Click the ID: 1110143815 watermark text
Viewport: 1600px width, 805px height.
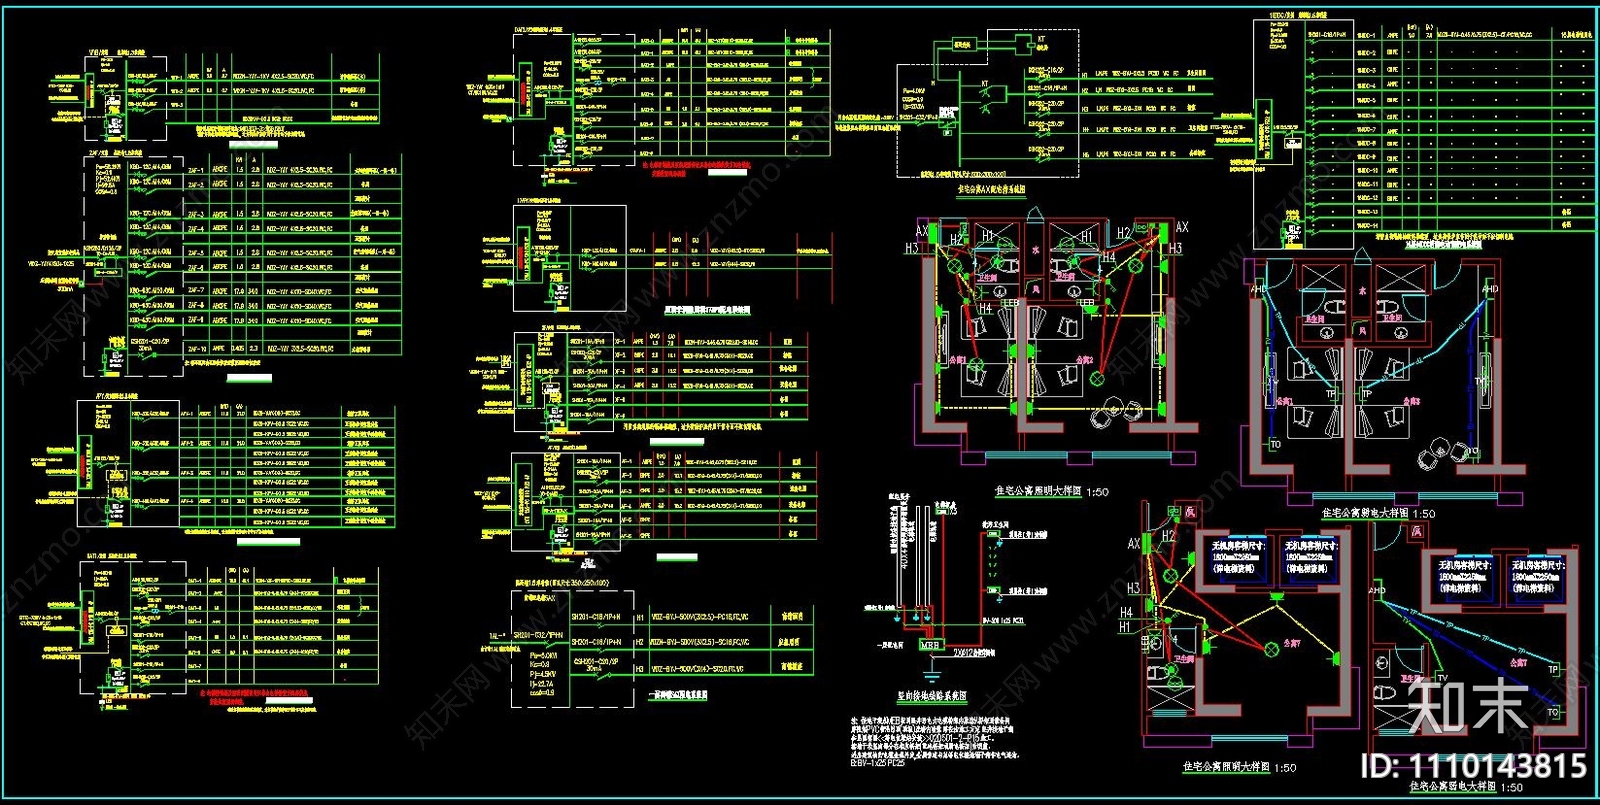tap(1473, 766)
